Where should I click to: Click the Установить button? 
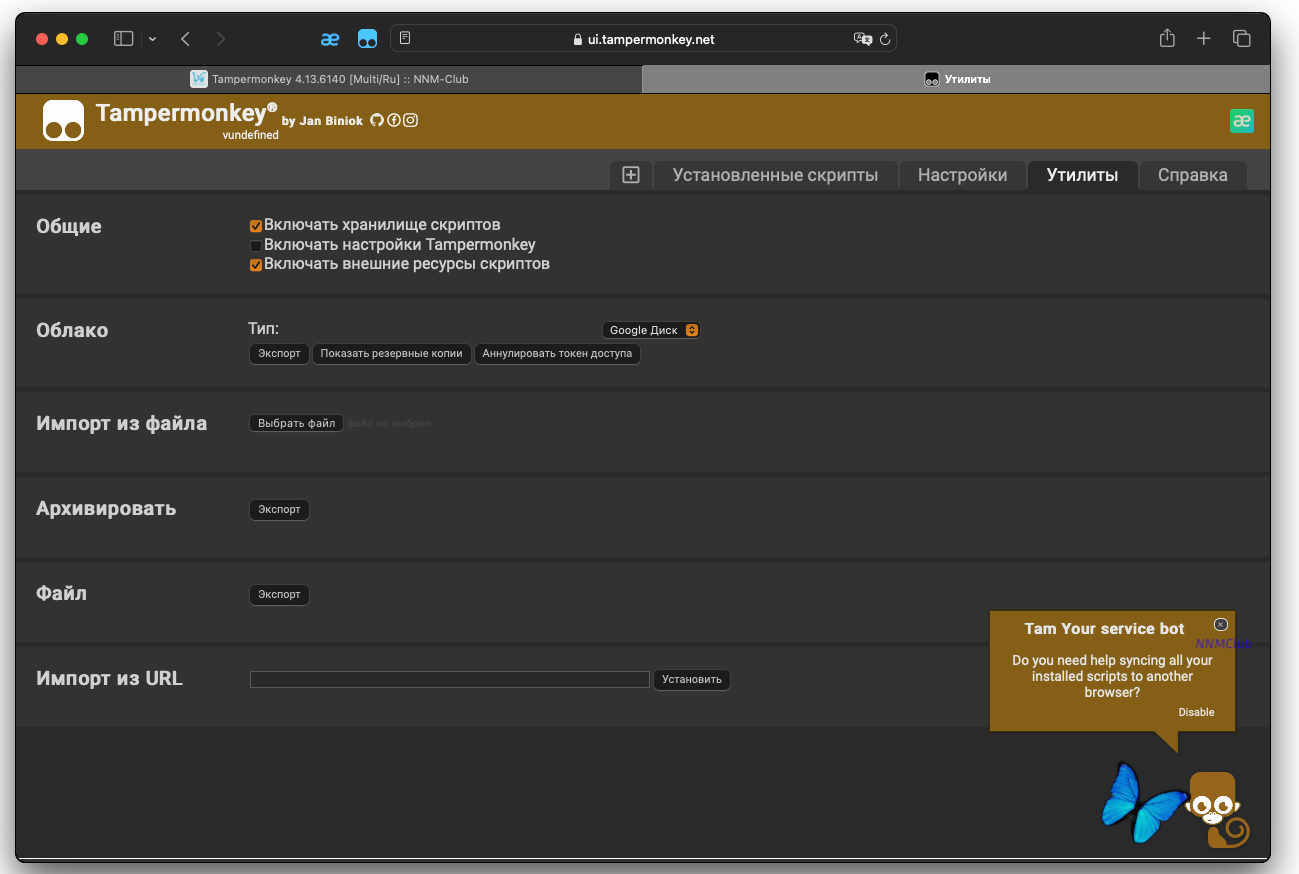point(692,680)
